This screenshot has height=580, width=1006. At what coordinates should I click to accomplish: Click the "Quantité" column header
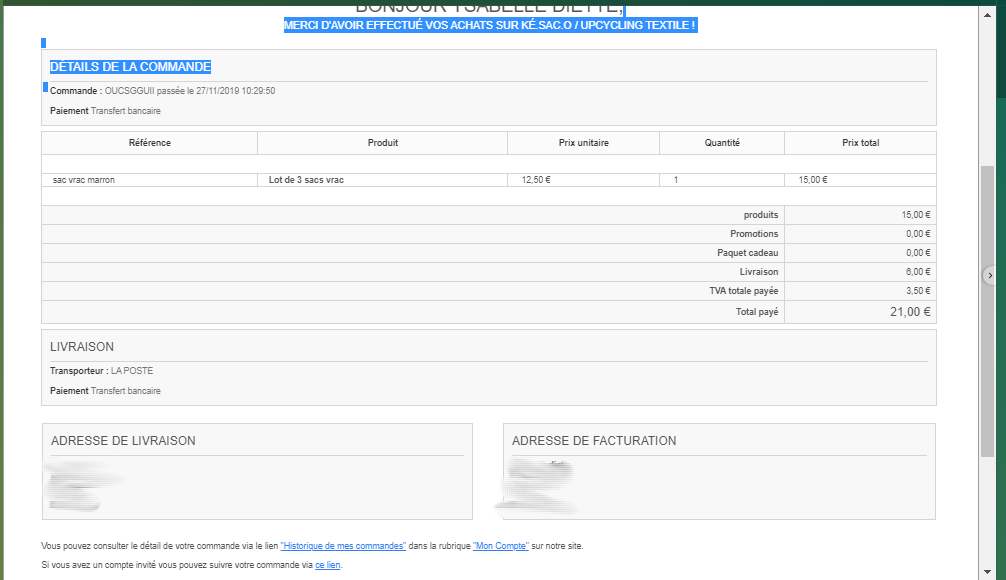click(x=722, y=143)
